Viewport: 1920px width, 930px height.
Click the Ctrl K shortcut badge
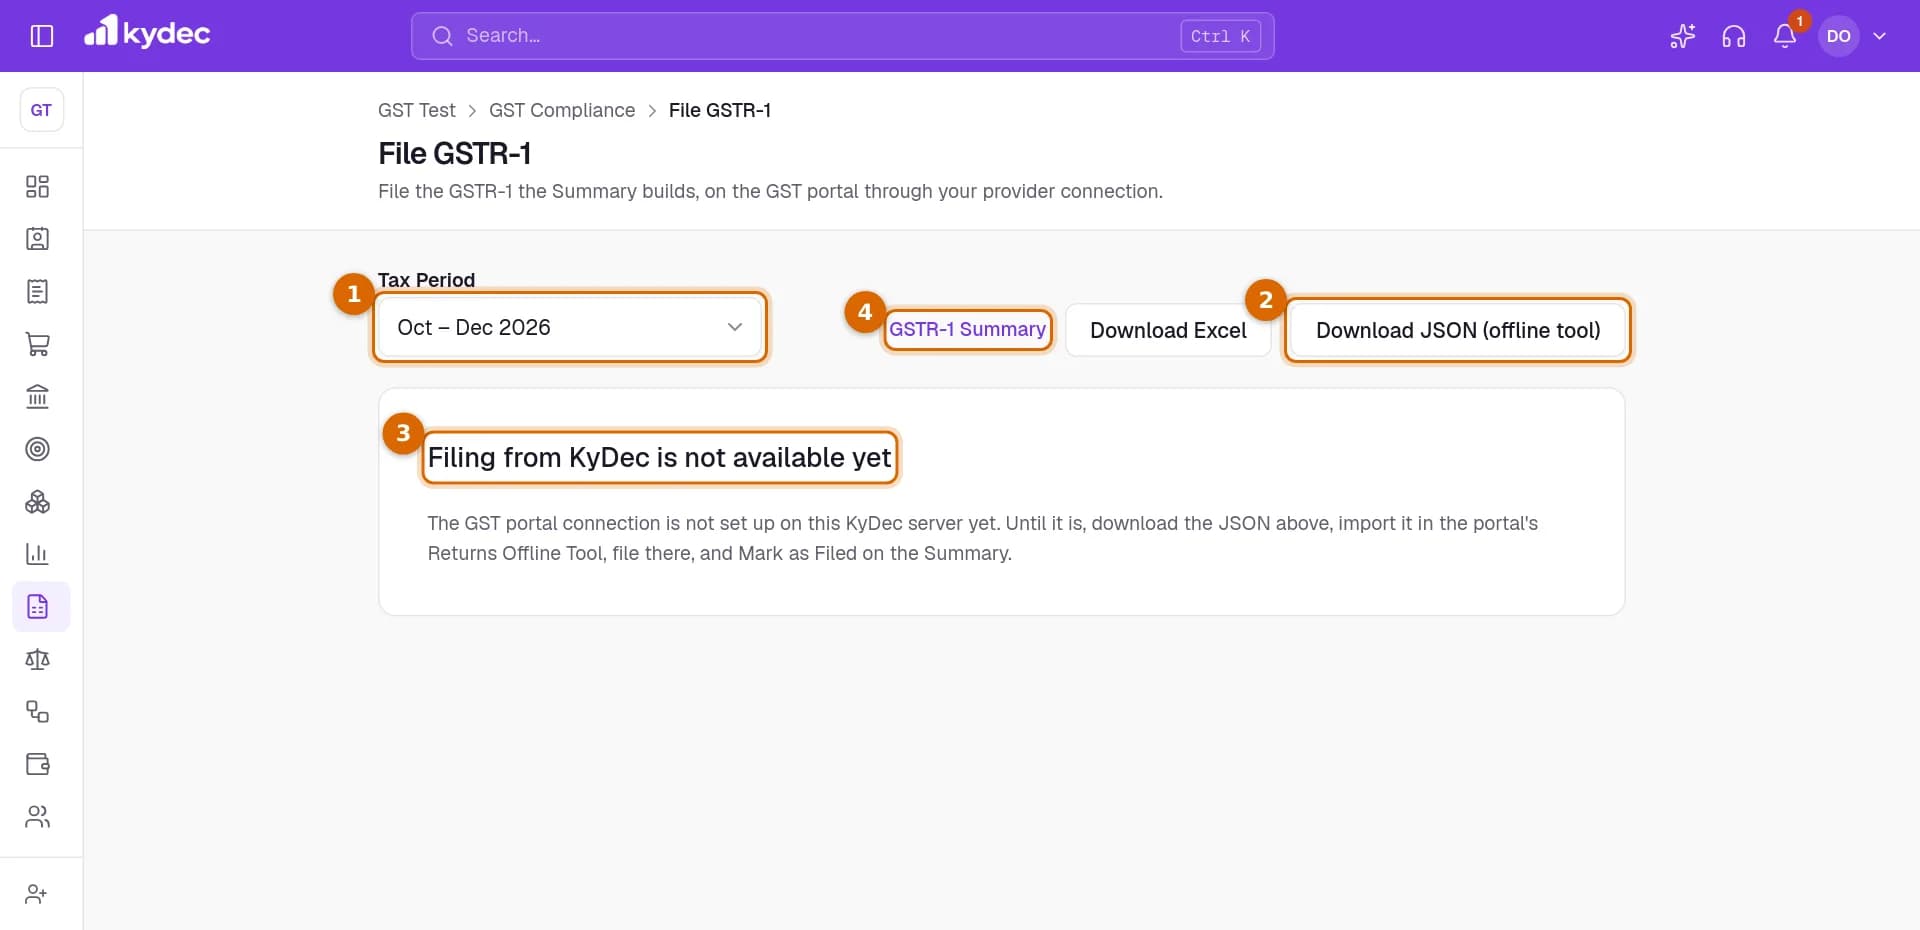click(1220, 36)
